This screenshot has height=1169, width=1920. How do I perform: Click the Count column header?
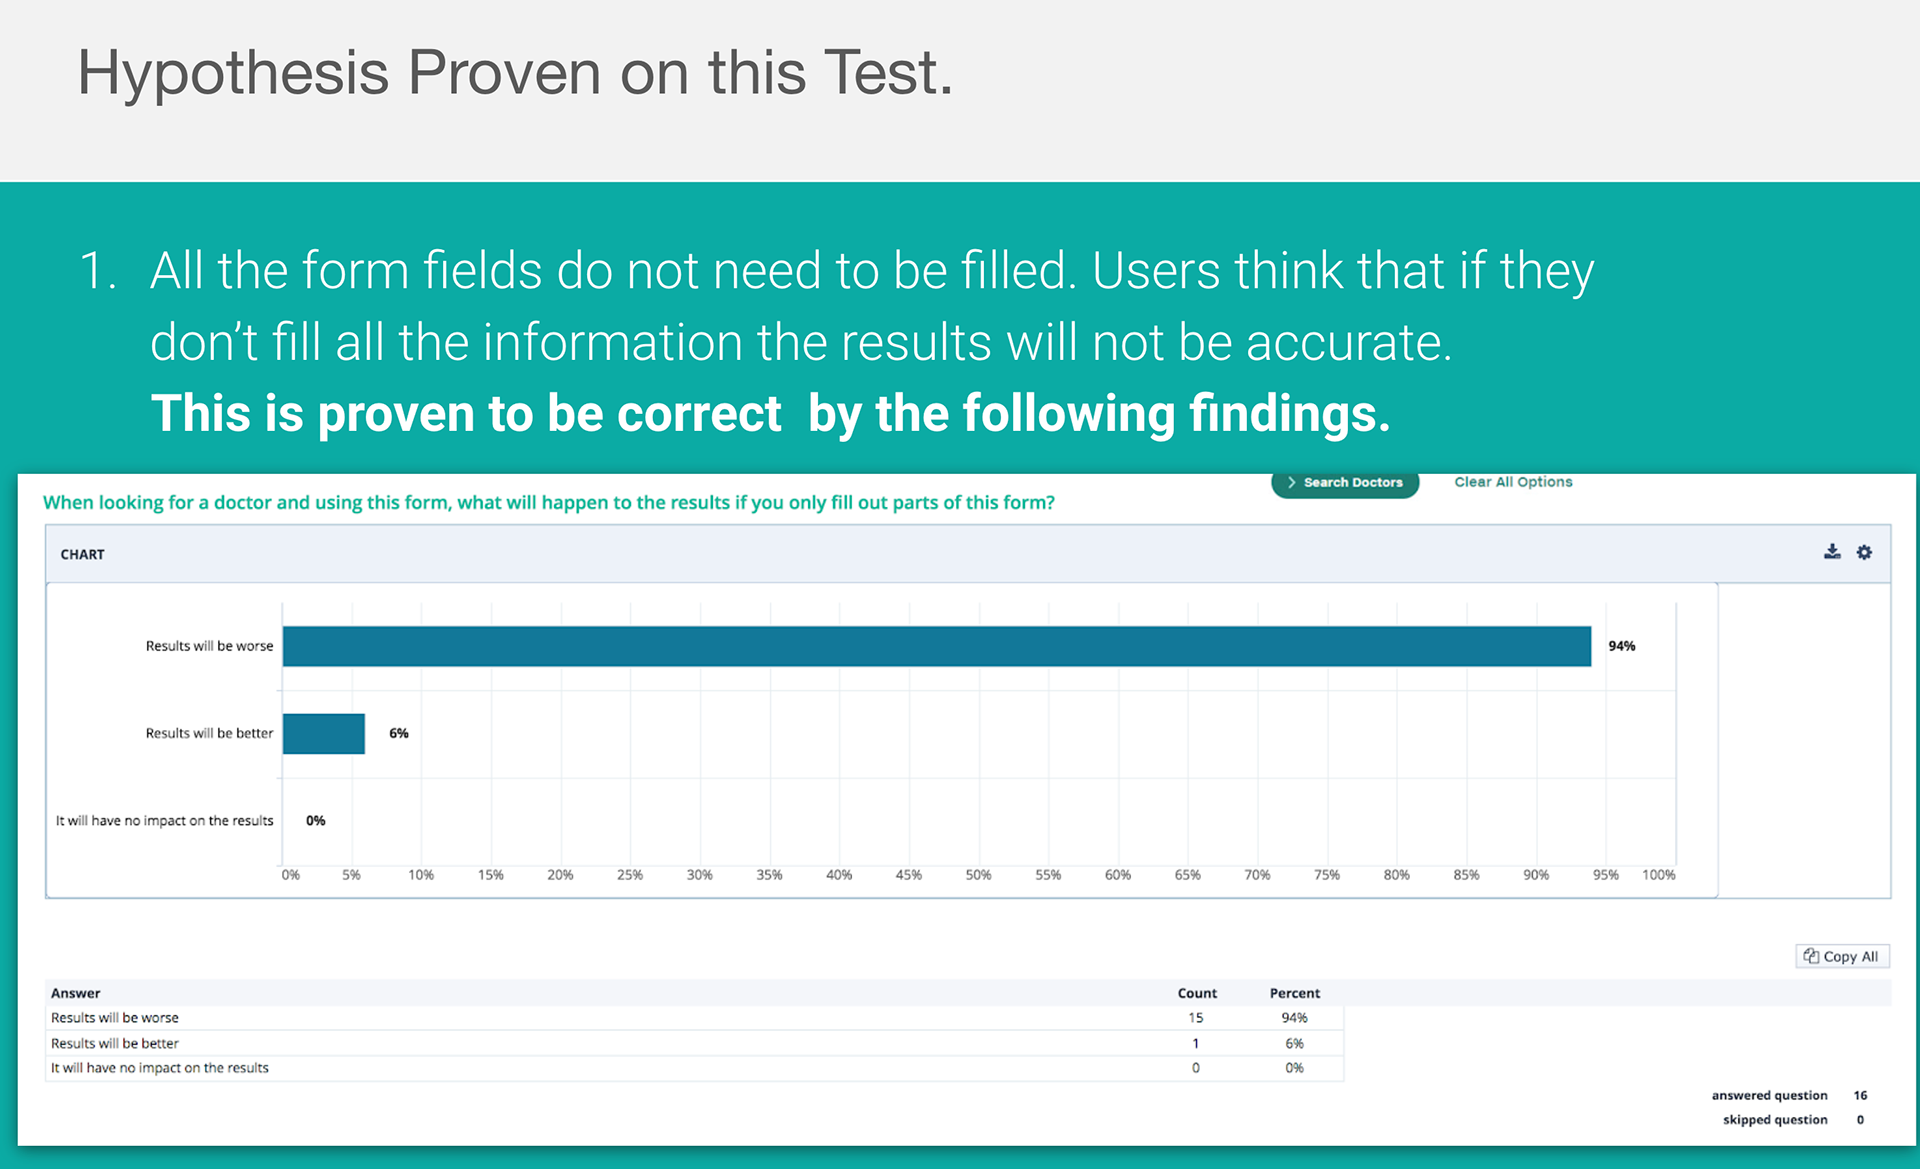[x=1197, y=993]
